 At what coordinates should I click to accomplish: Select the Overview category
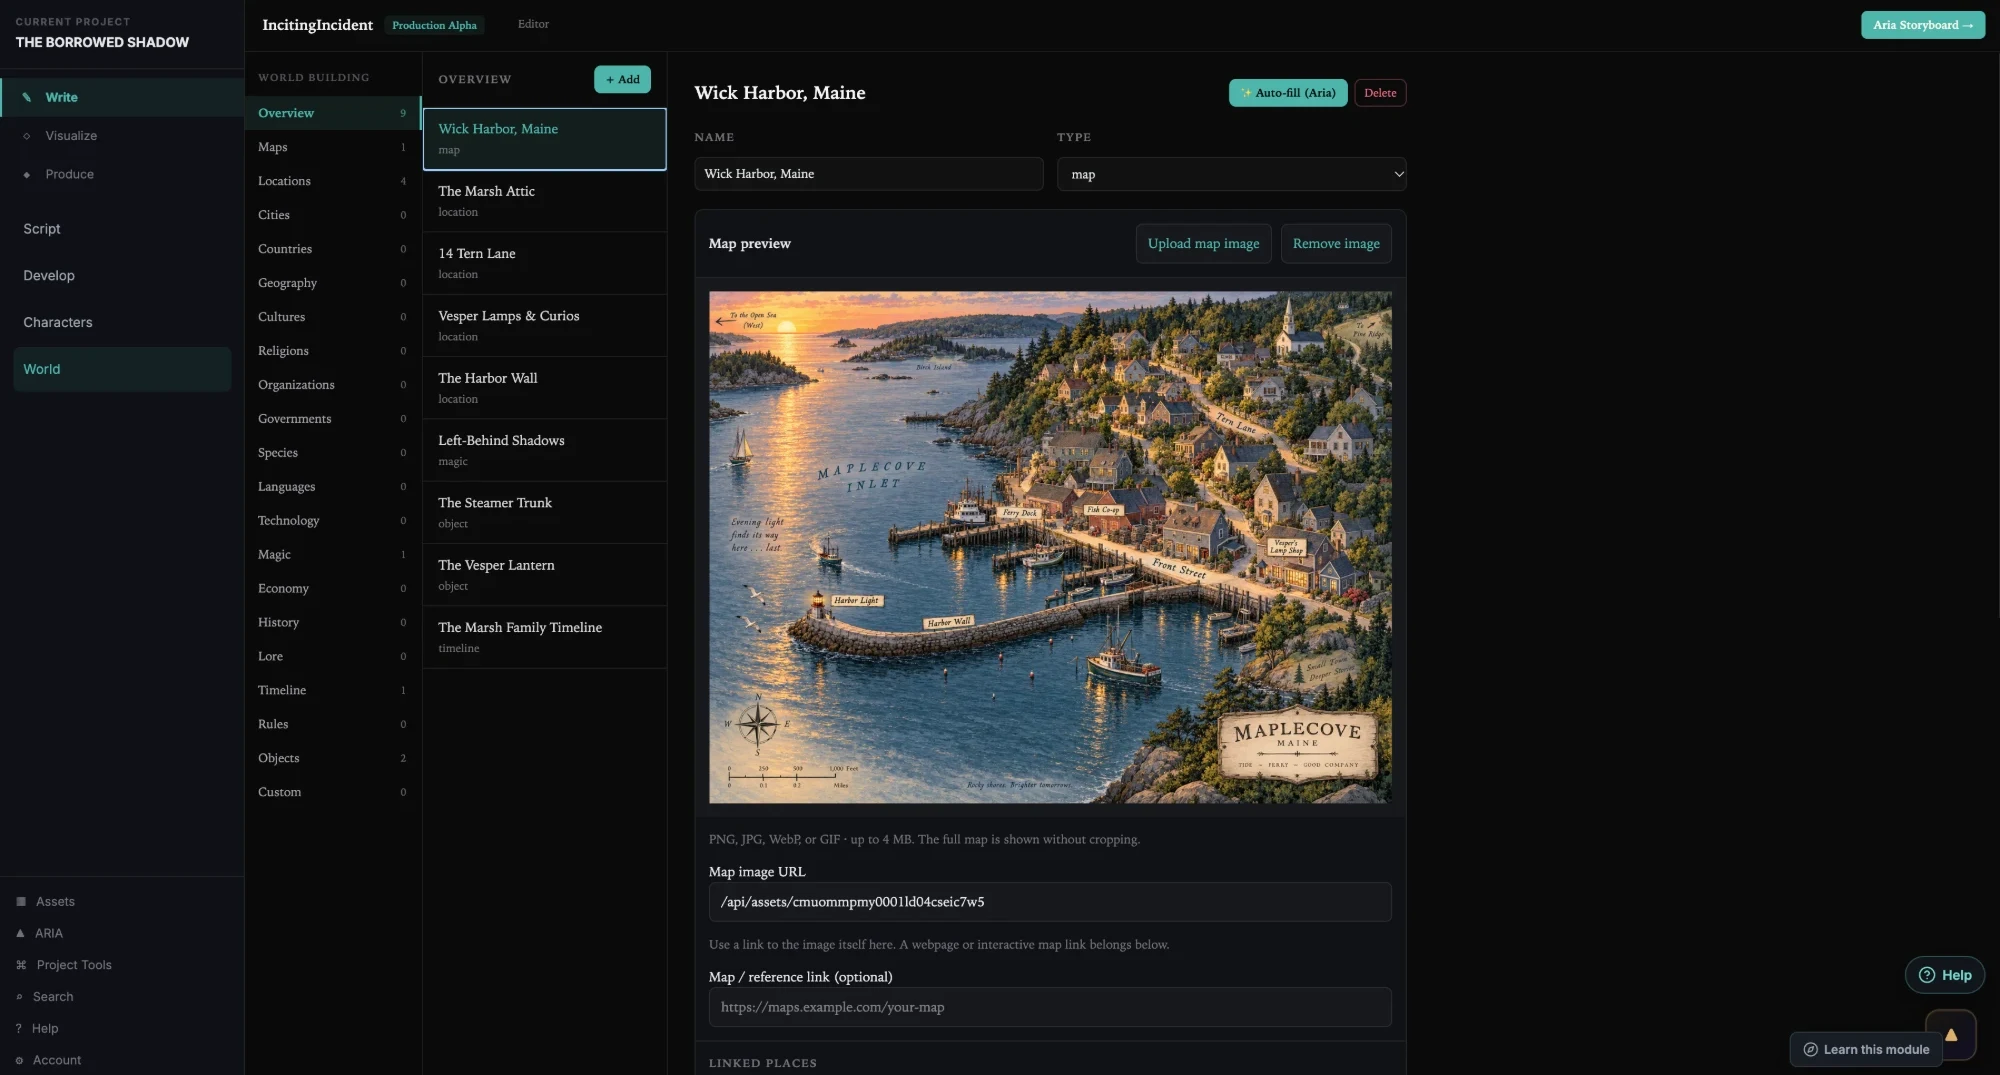click(x=333, y=113)
